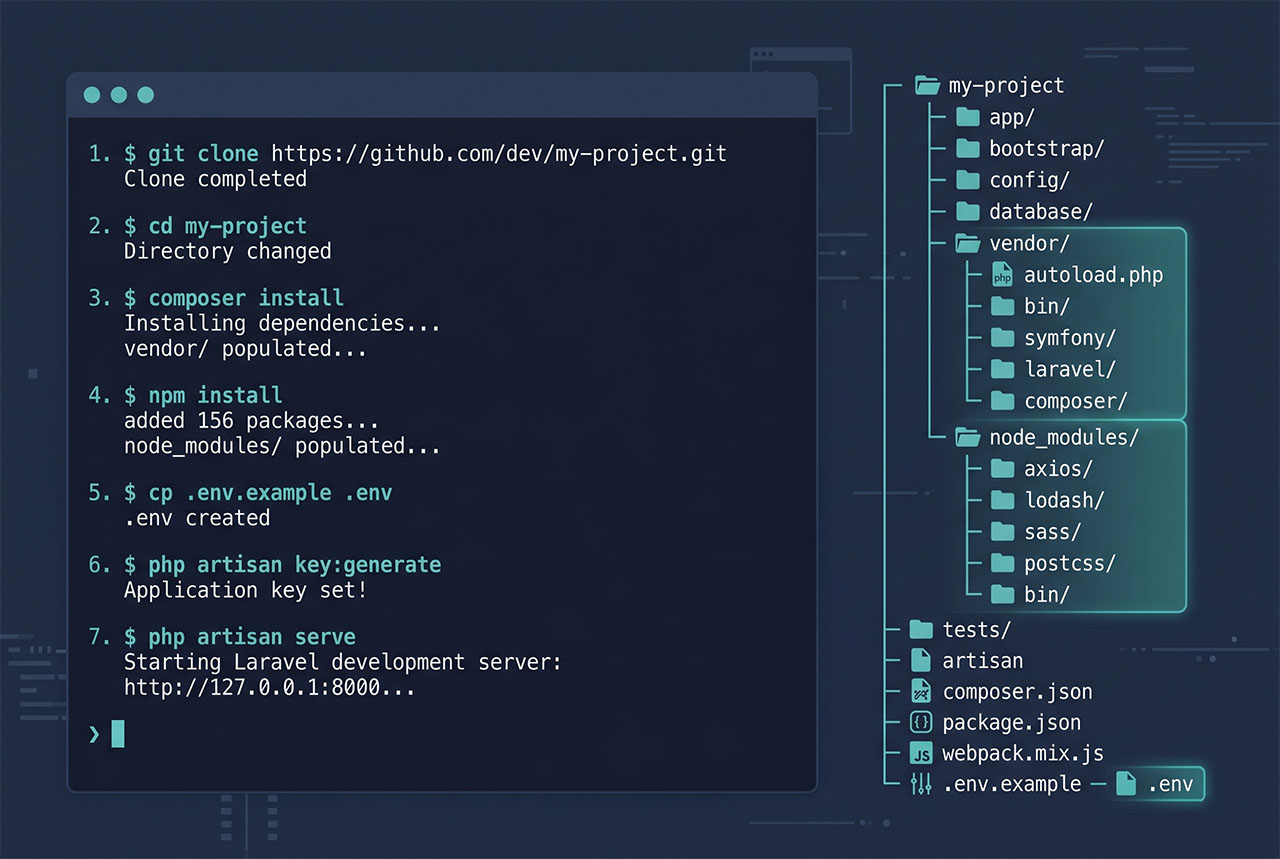This screenshot has width=1280, height=859.
Task: Click the config/ folder icon
Action: tap(967, 180)
